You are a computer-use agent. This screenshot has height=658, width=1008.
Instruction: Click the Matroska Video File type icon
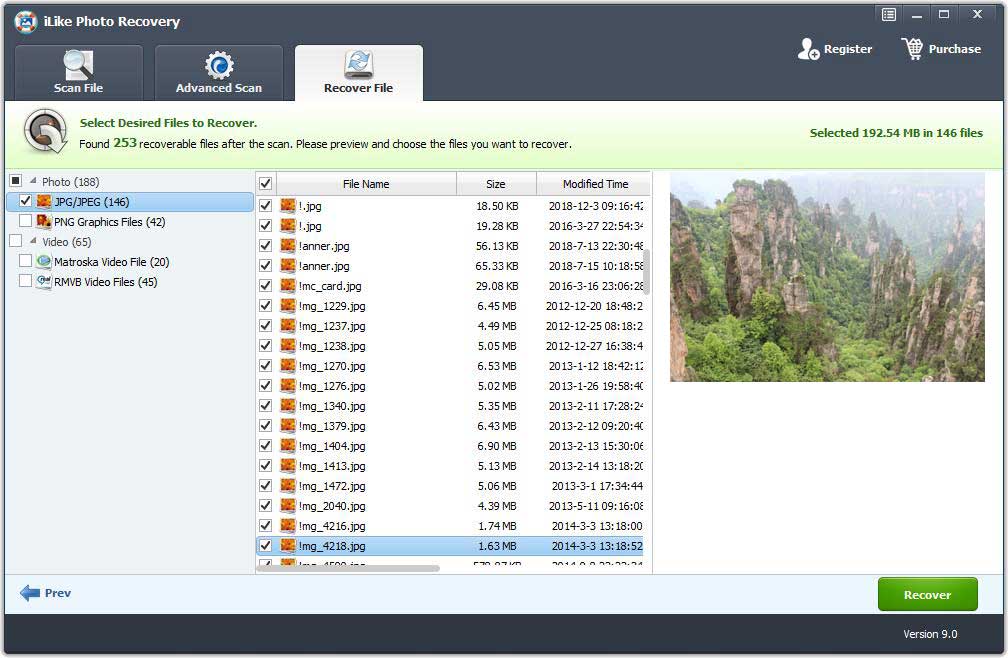coord(44,262)
